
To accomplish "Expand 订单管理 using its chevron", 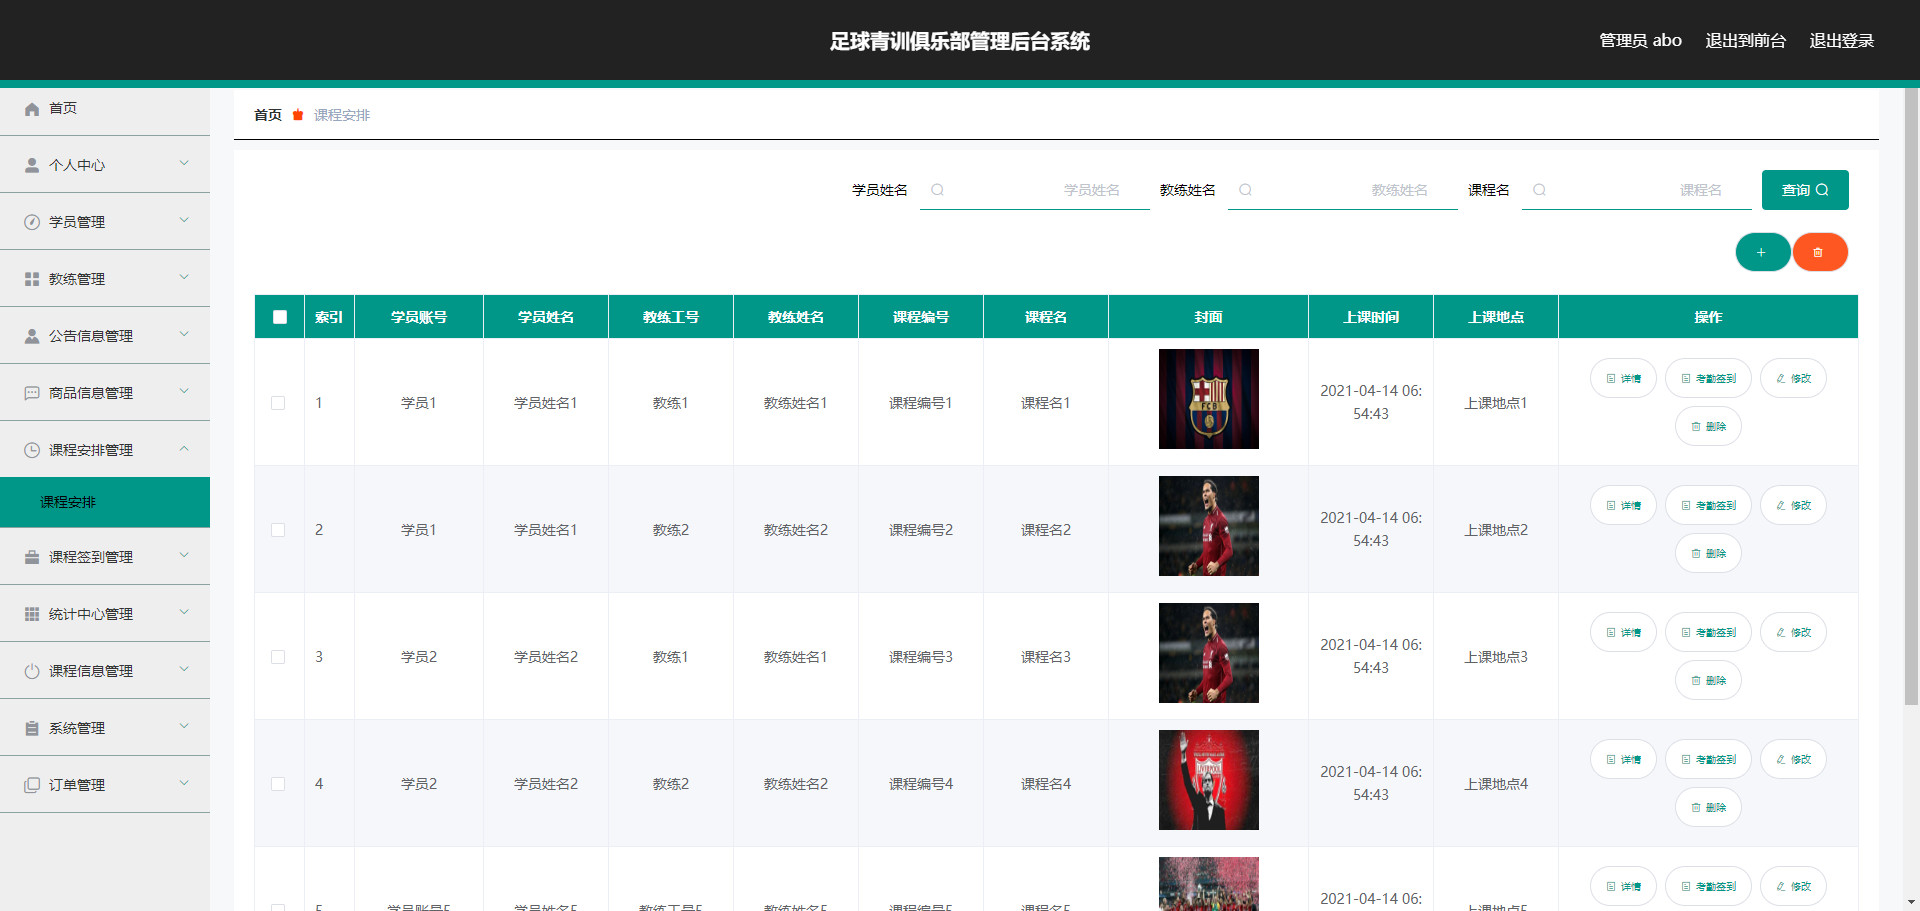I will [x=184, y=783].
